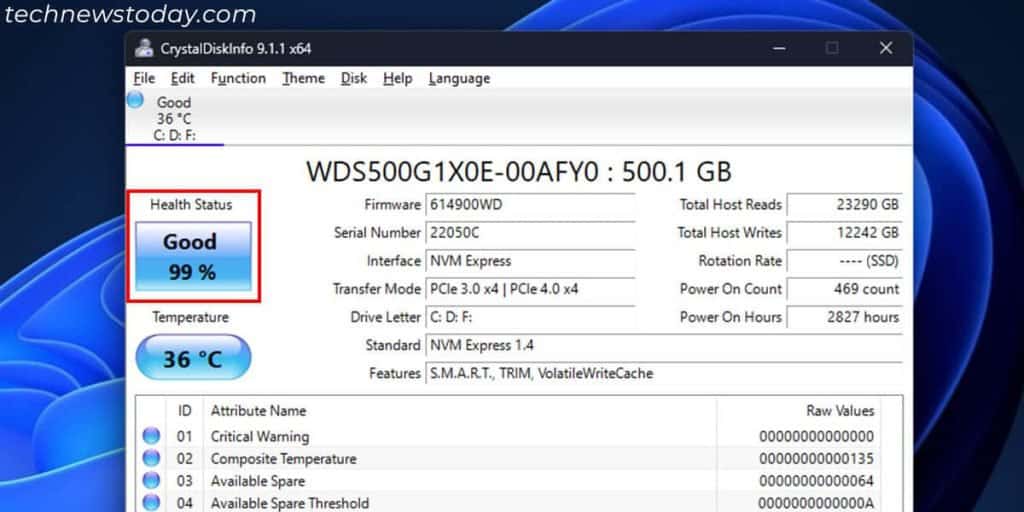
Task: Click status orb for Composite Temperature row
Action: pyautogui.click(x=151, y=458)
